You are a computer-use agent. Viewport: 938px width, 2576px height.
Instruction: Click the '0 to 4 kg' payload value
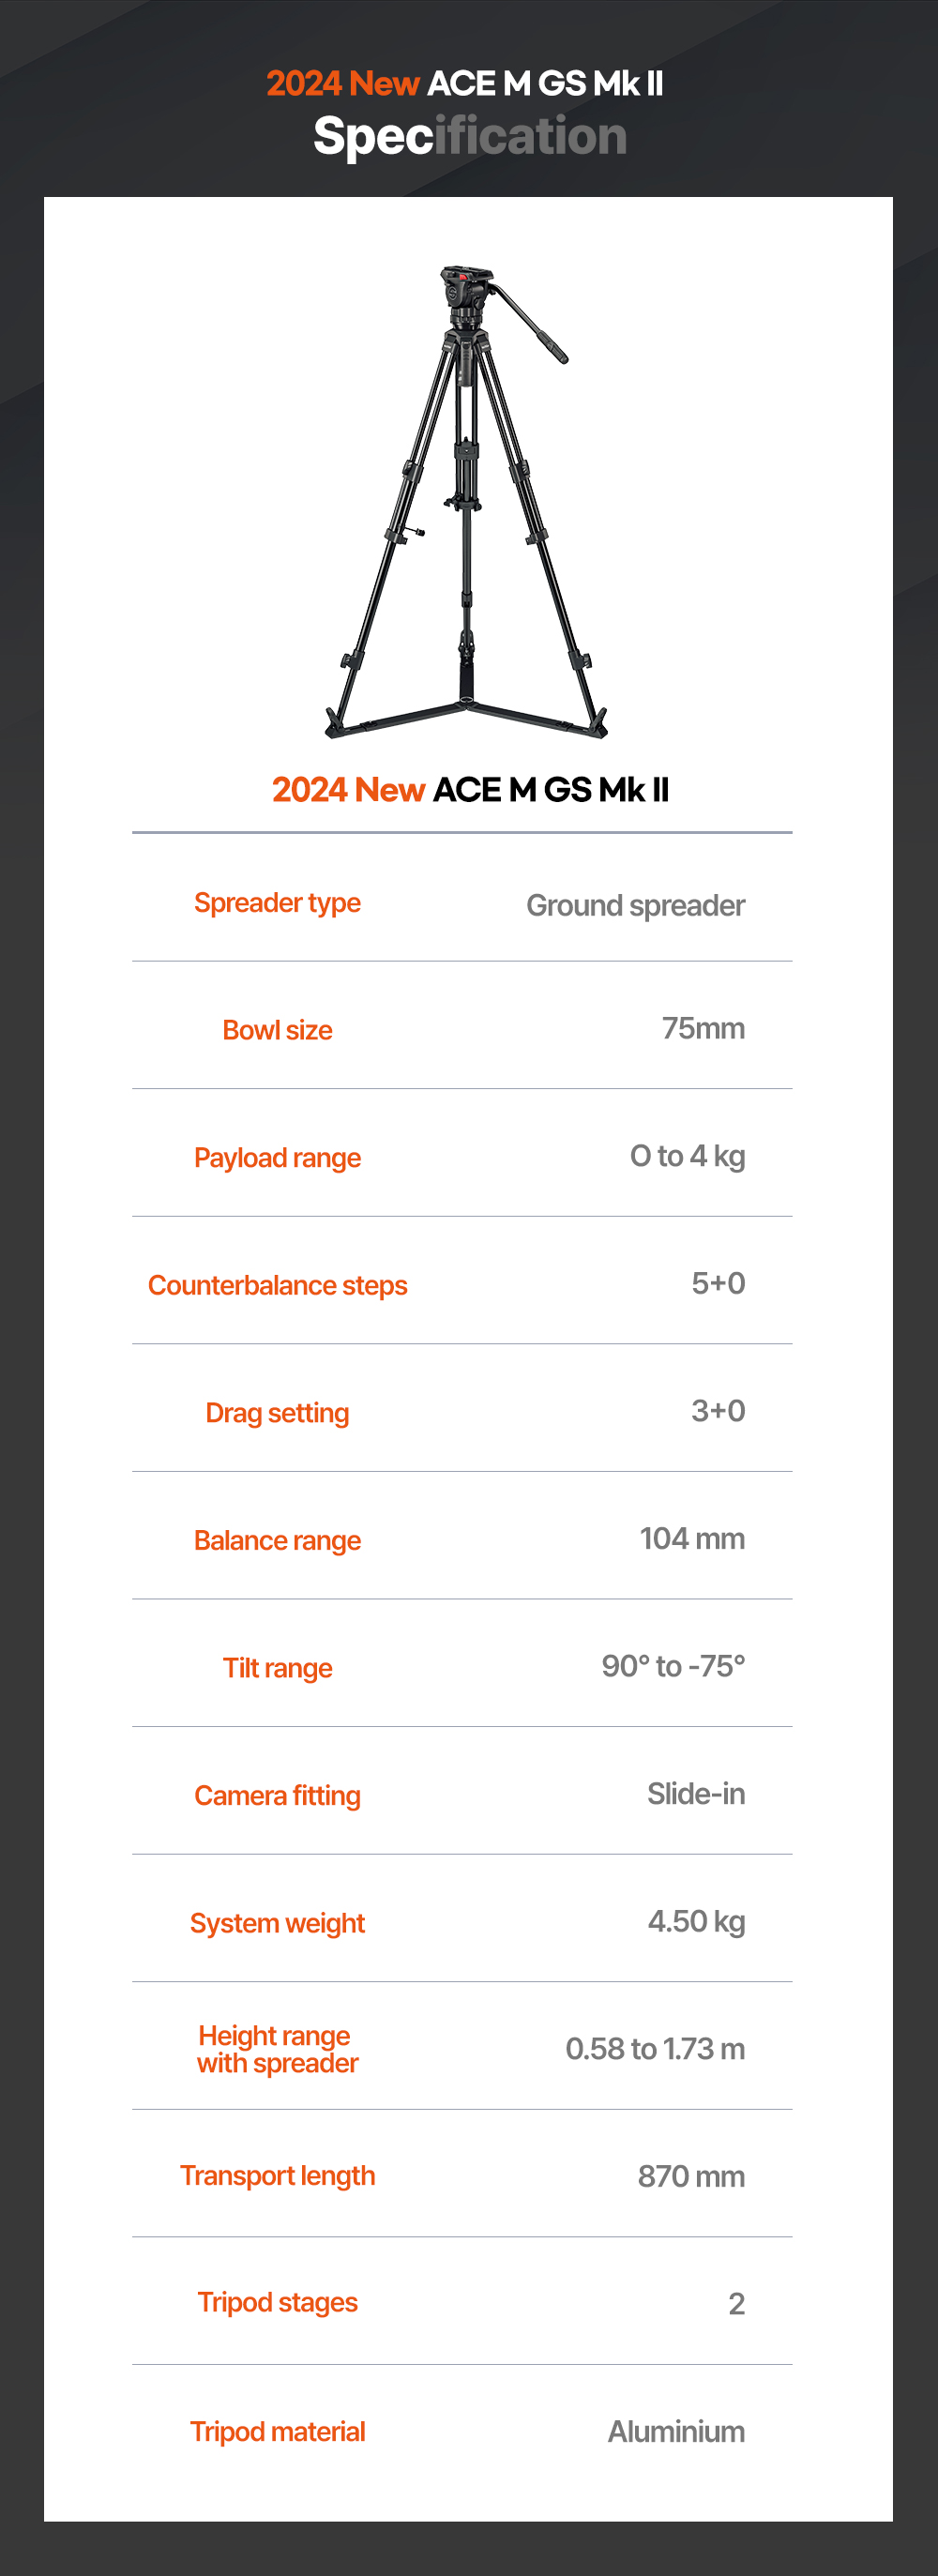point(687,1156)
